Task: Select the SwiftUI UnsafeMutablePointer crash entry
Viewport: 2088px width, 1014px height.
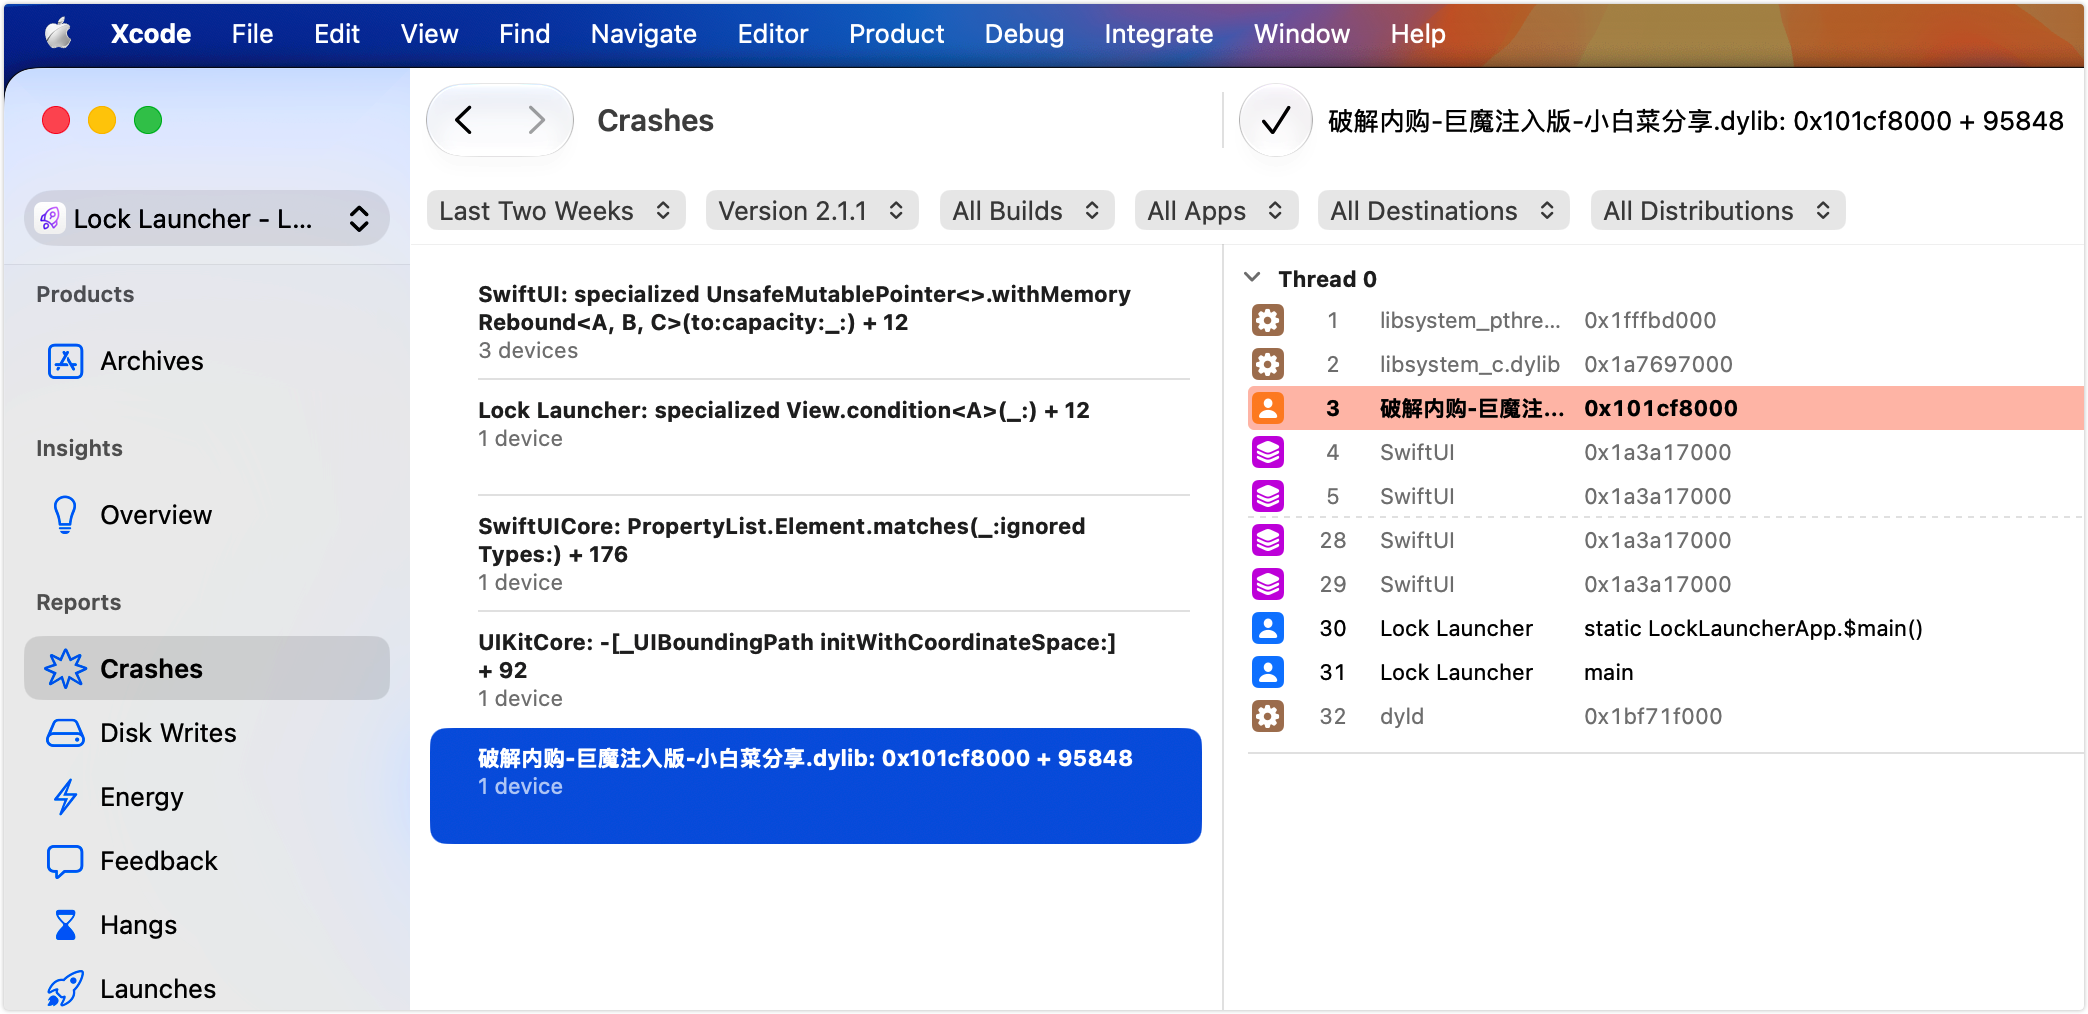Action: pyautogui.click(x=816, y=322)
